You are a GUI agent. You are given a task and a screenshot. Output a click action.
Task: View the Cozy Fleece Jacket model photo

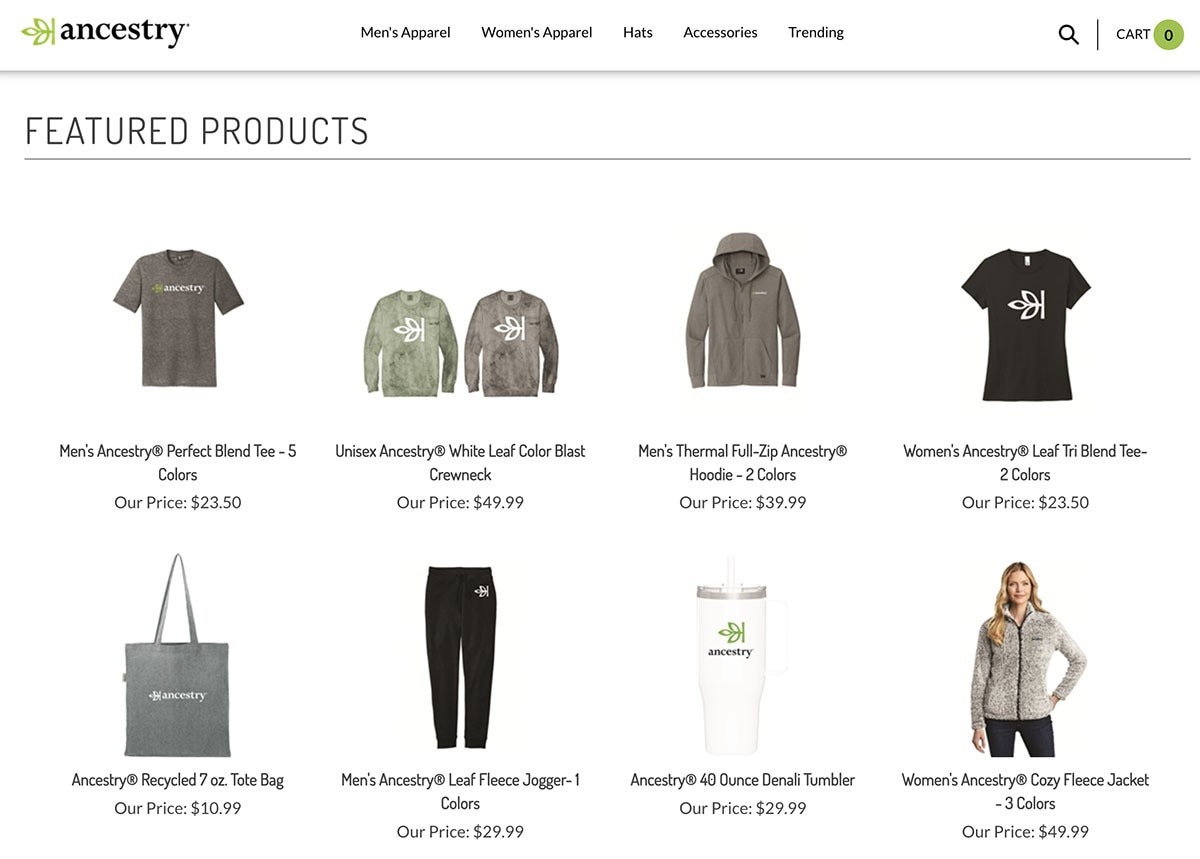pos(1027,659)
